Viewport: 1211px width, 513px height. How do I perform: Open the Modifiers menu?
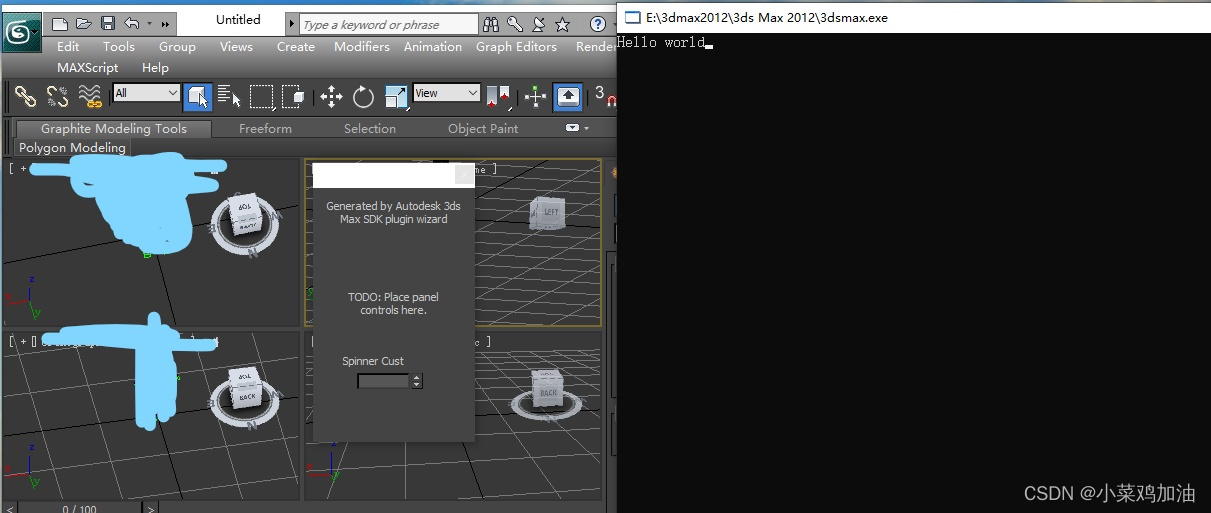(362, 46)
